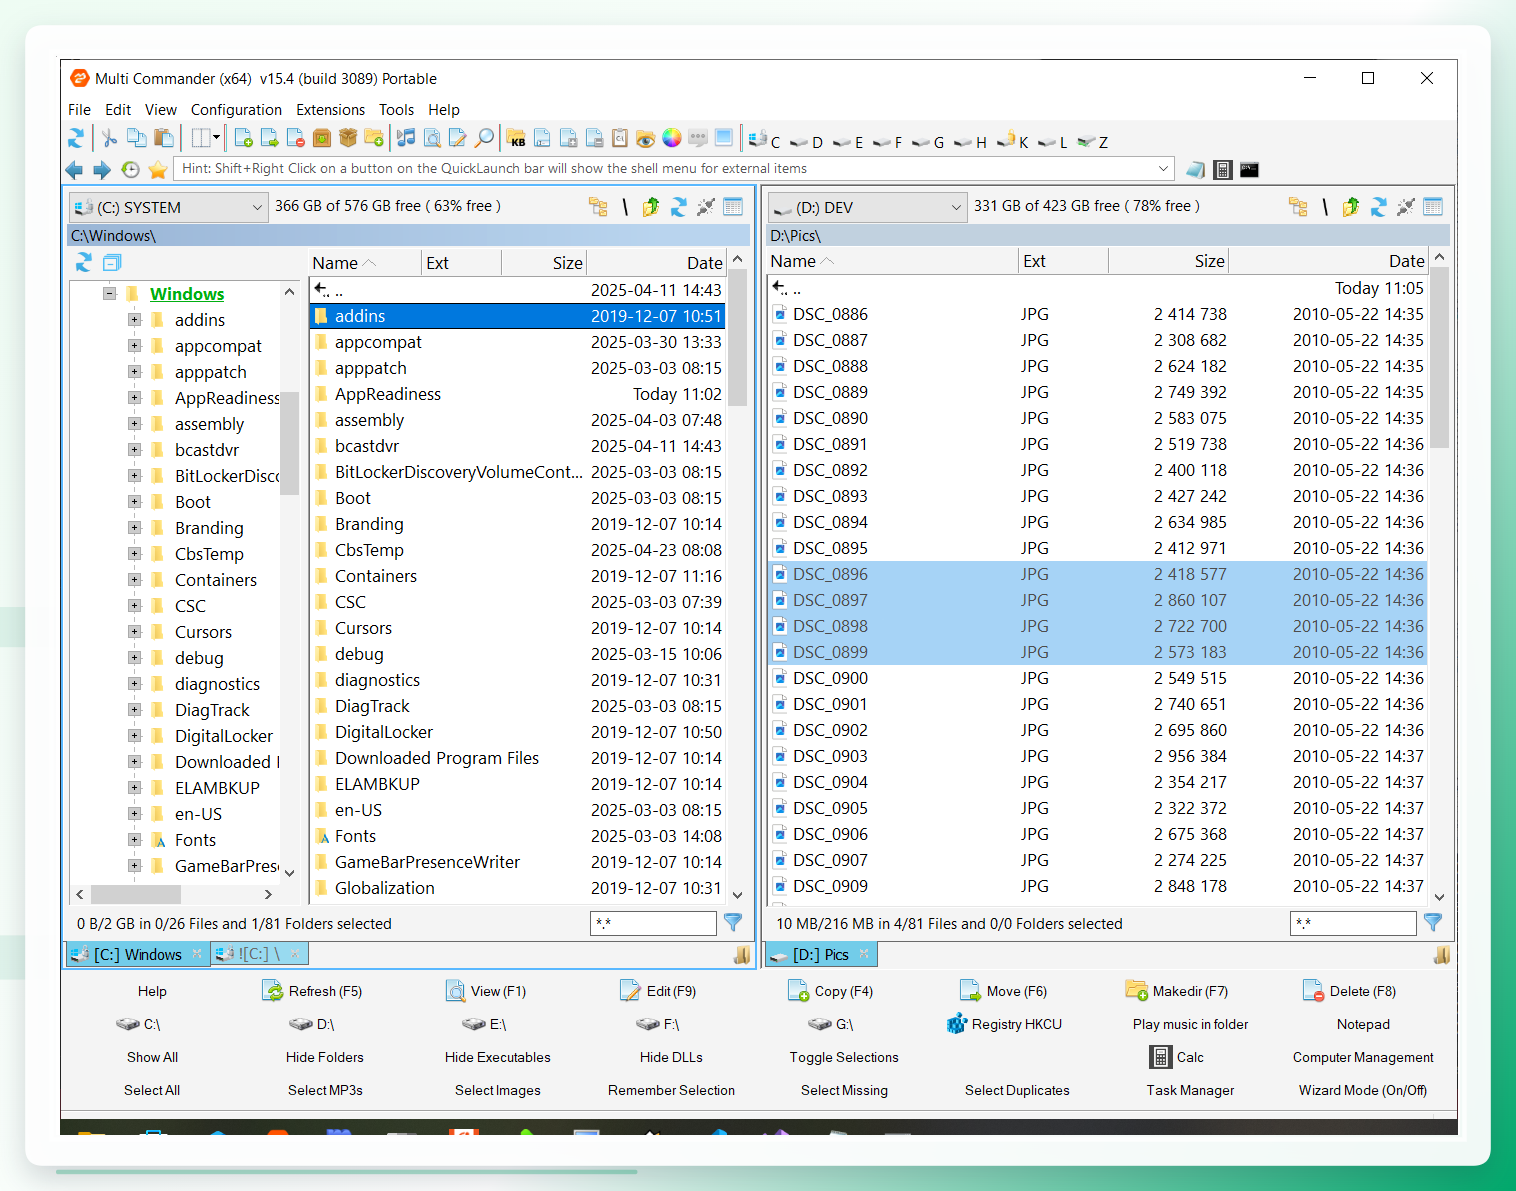Click the Refresh (F5) button

click(312, 991)
